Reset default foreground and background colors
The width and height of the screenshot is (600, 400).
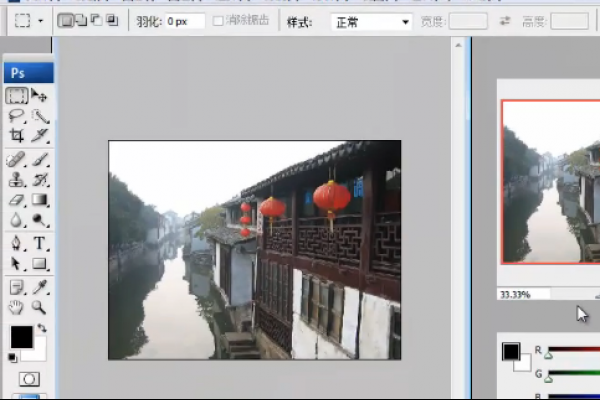point(13,358)
